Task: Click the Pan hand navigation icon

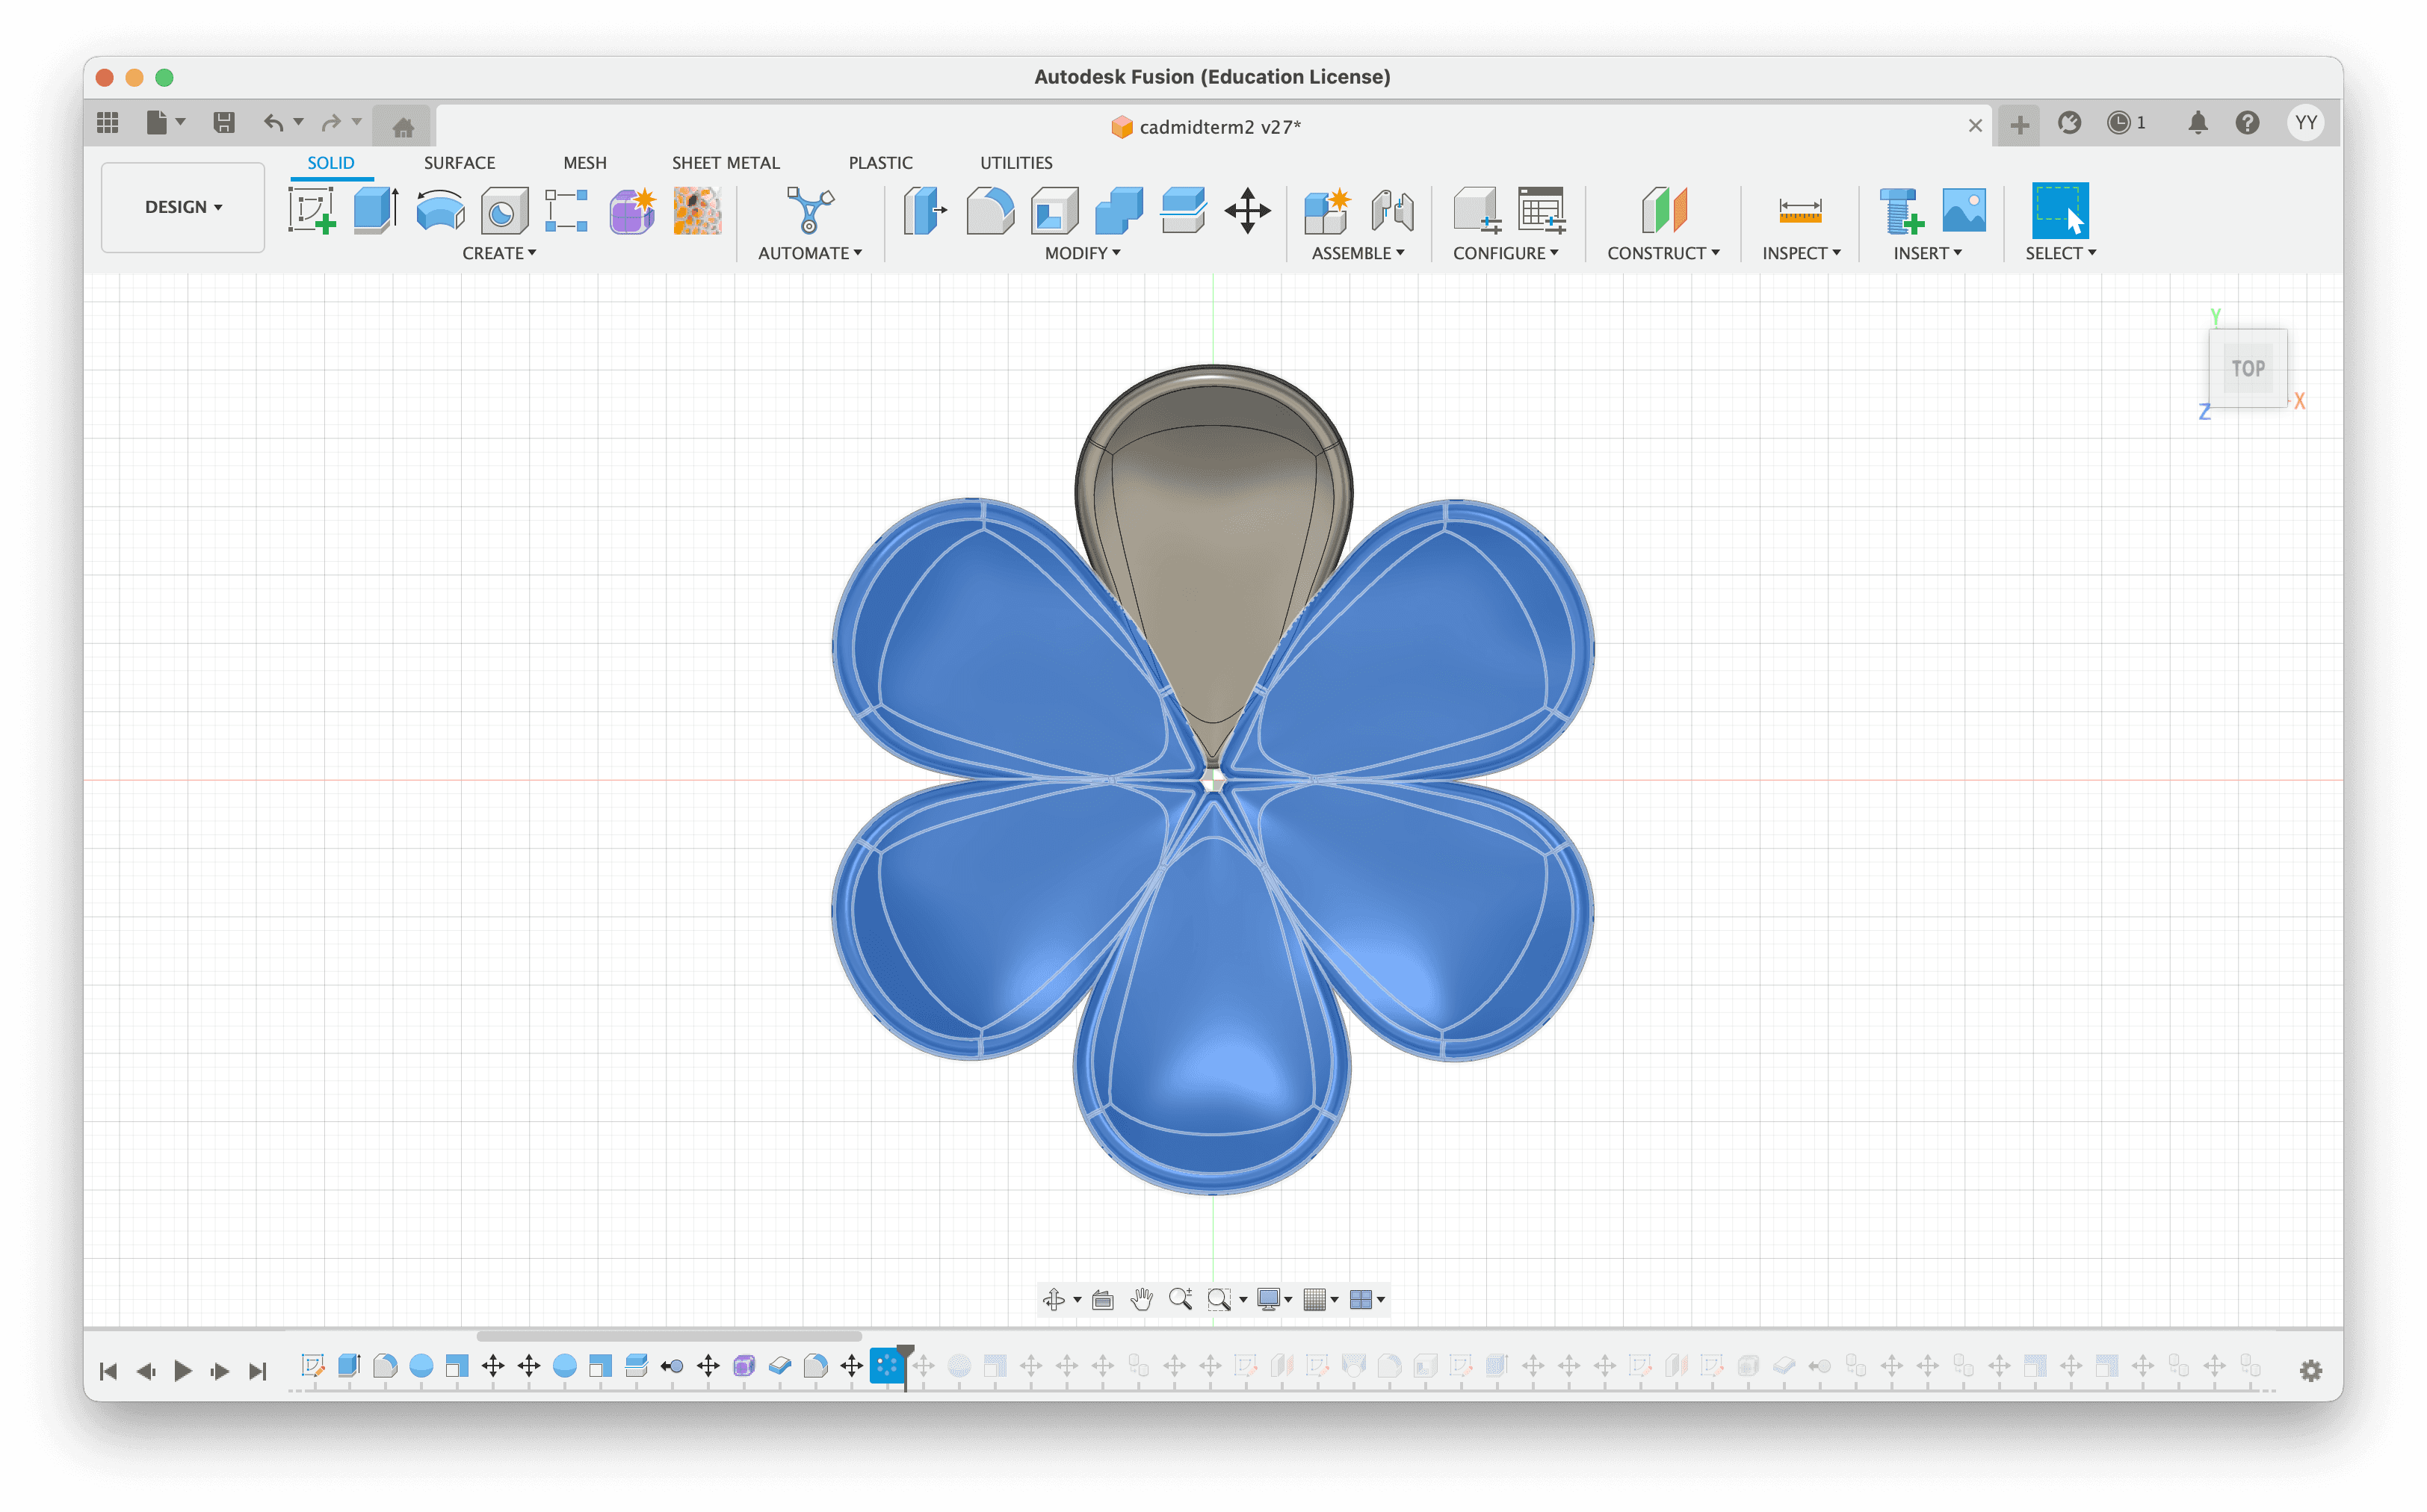Action: pyautogui.click(x=1141, y=1299)
